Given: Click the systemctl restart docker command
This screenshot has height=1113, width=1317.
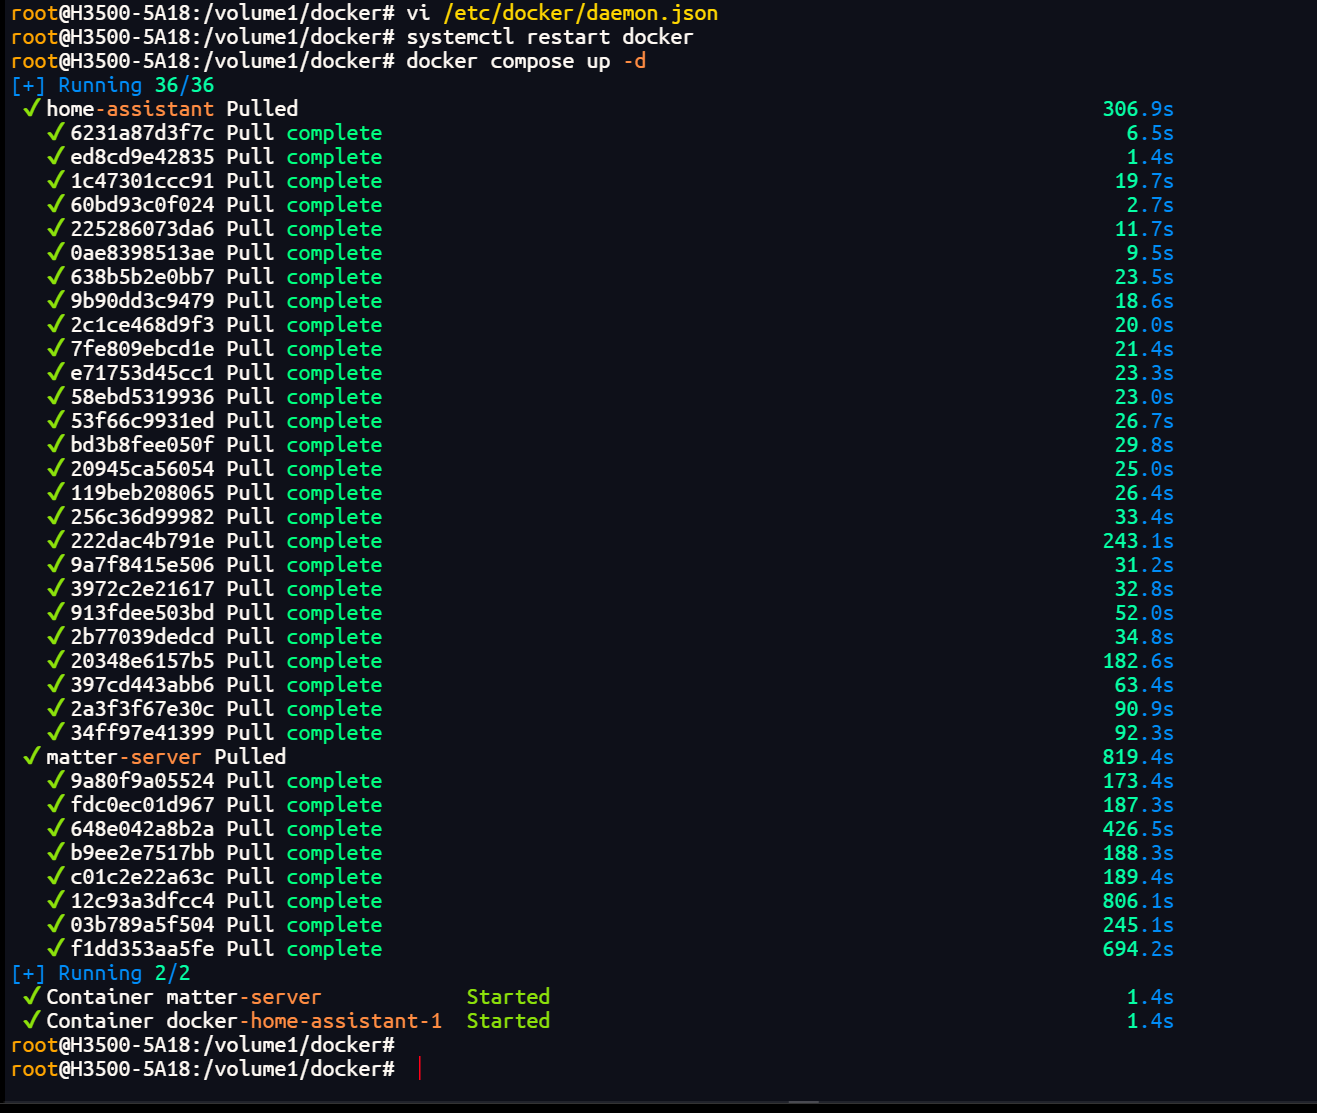Looking at the screenshot, I should (550, 37).
